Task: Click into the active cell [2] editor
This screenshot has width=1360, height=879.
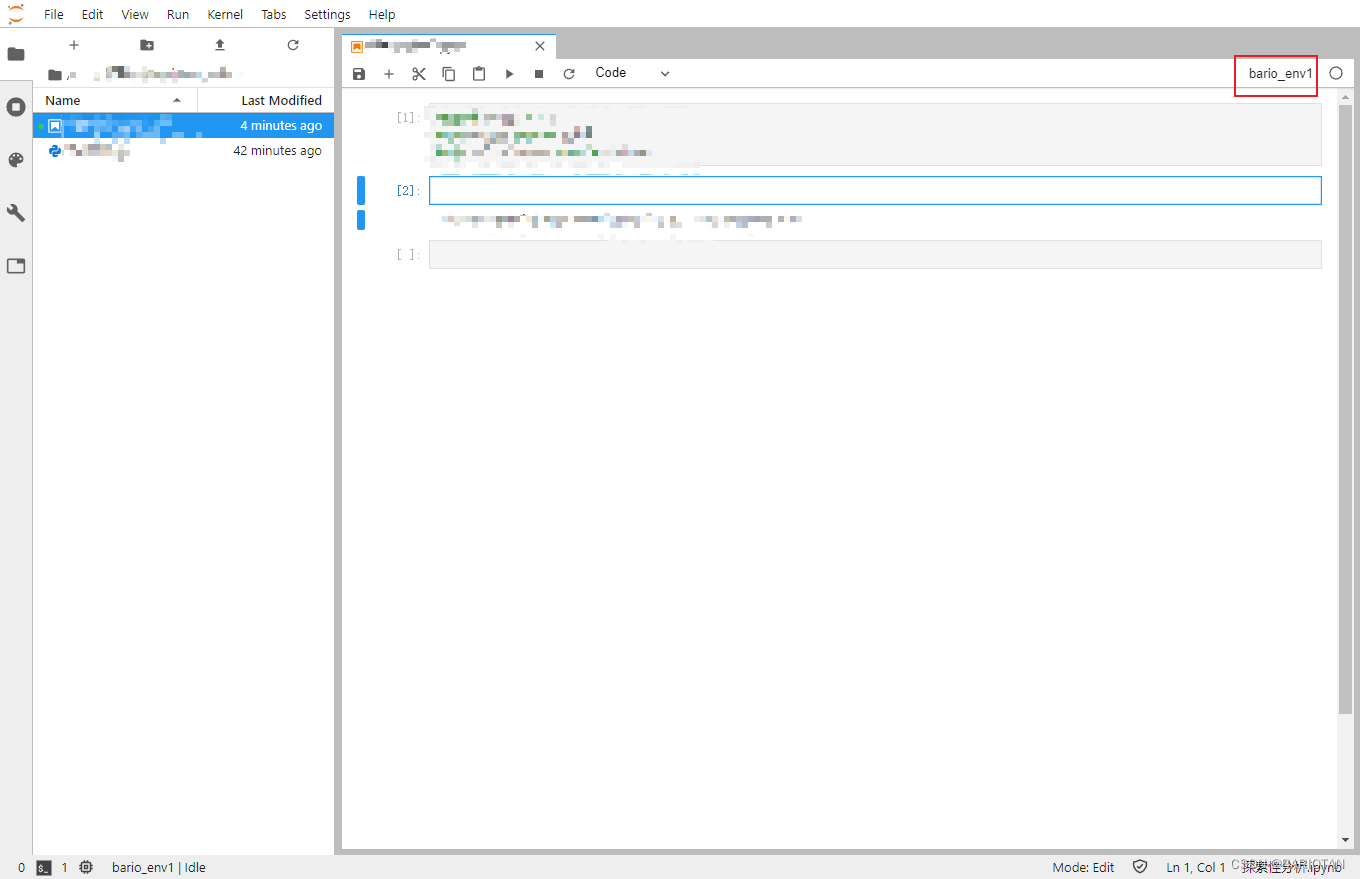Action: 875,190
